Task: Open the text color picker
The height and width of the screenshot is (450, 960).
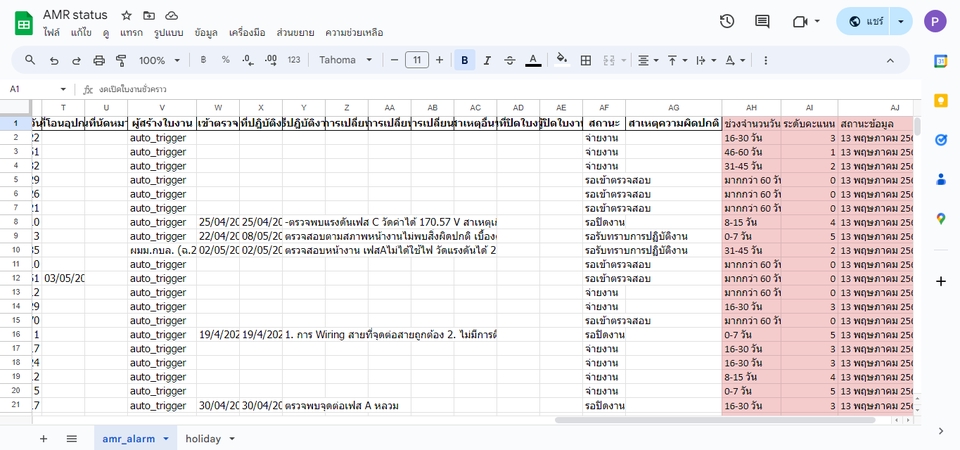Action: (533, 60)
